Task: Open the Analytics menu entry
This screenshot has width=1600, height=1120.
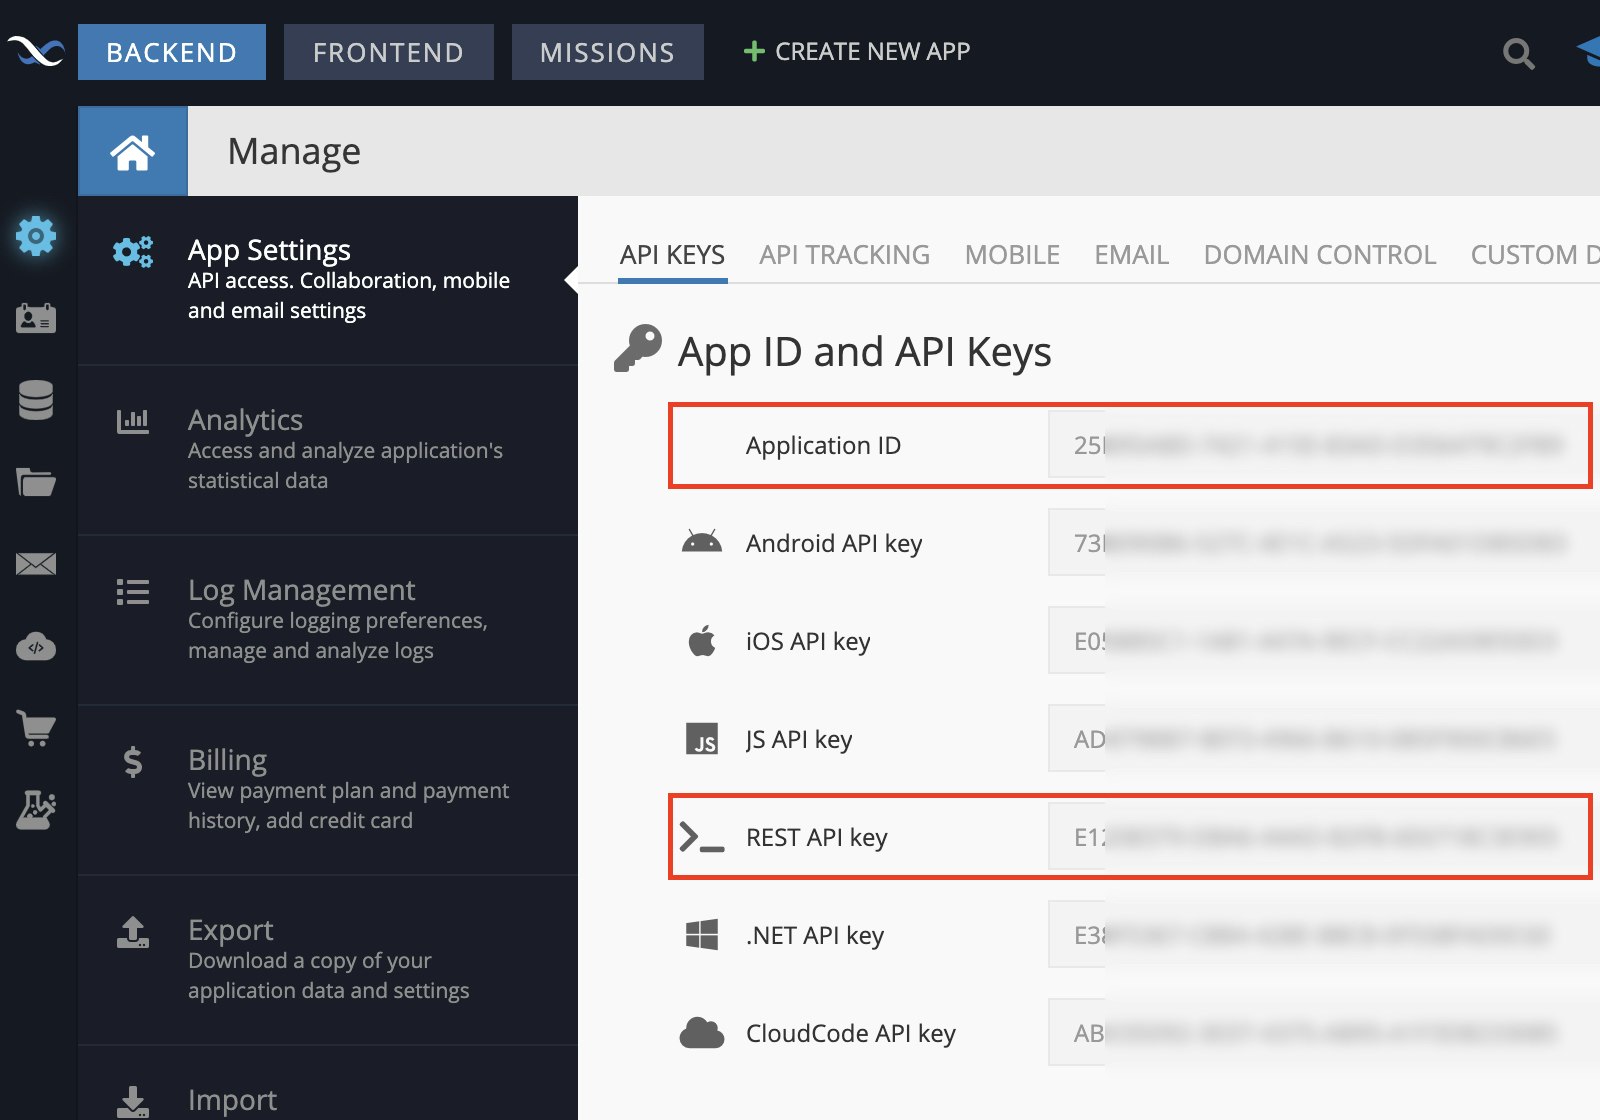Action: click(328, 450)
